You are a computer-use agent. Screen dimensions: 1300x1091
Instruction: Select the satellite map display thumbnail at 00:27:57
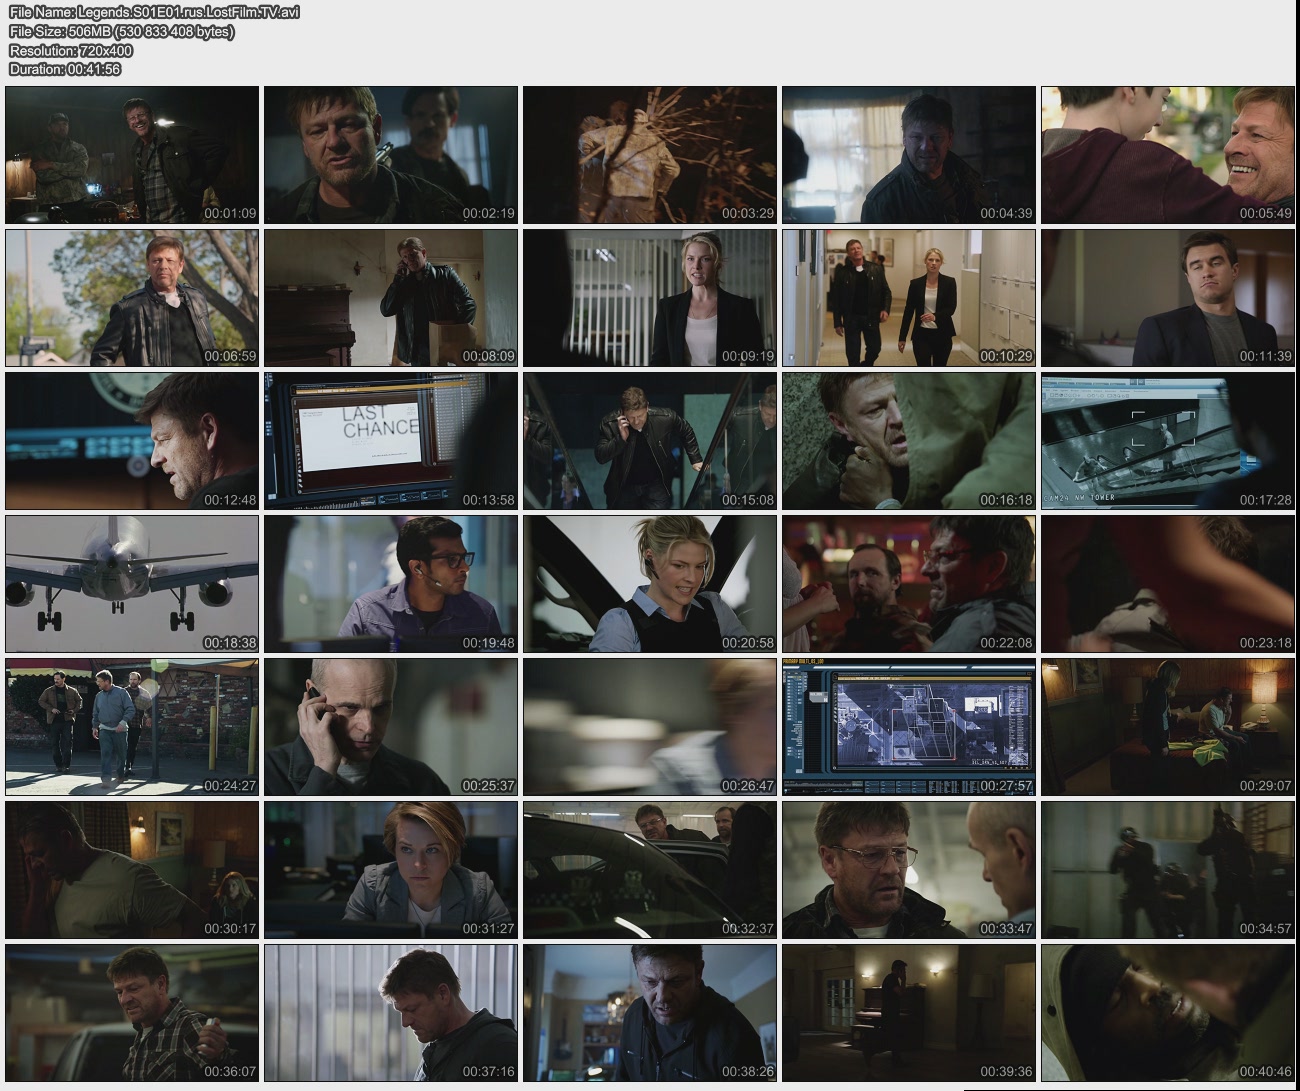click(908, 727)
